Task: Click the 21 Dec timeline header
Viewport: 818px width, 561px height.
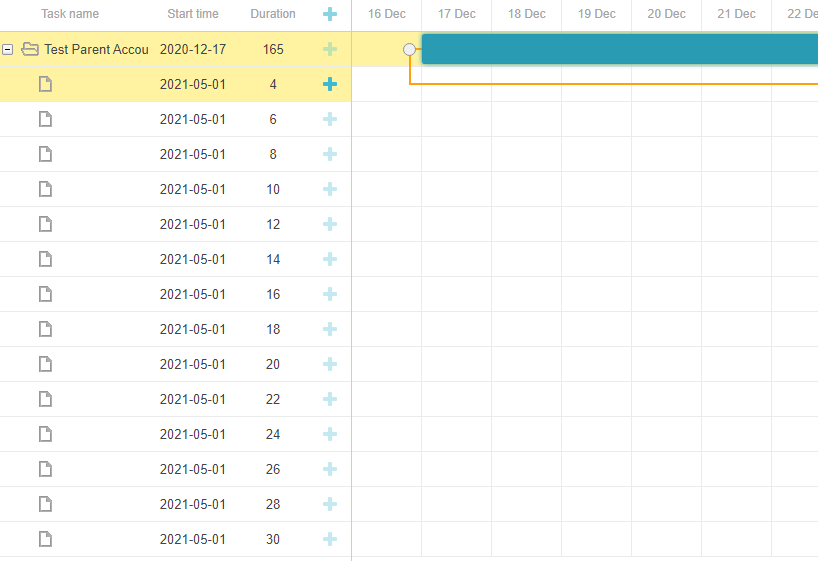Action: (736, 14)
